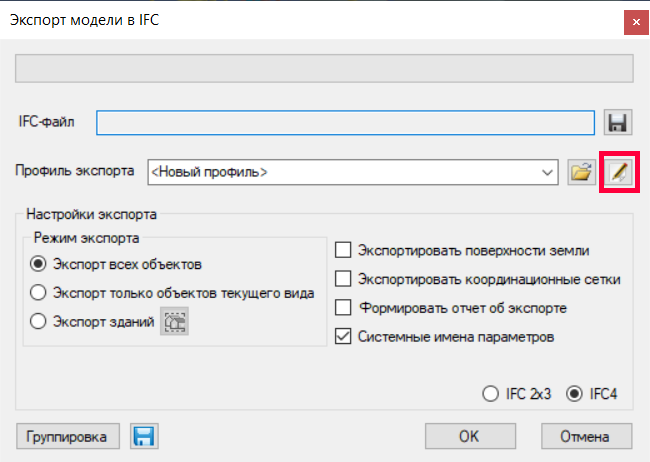Select Экспорт всех объектов radio button
The image size is (650, 462).
point(39,265)
